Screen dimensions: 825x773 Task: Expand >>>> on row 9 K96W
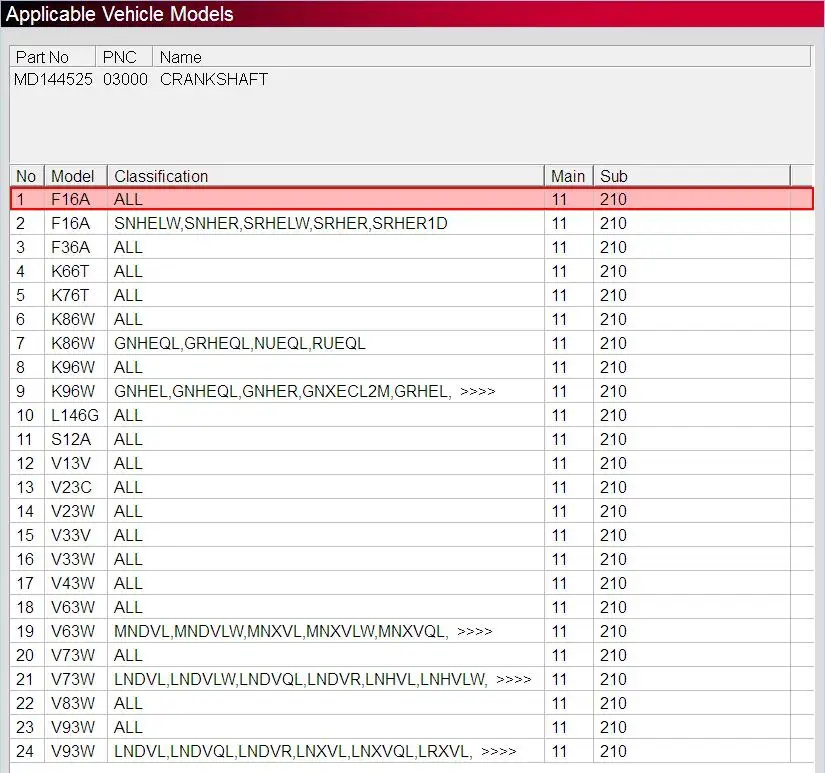click(478, 391)
